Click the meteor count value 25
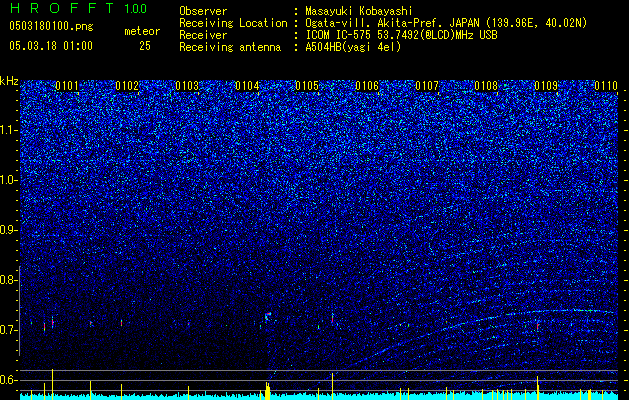Image resolution: width=629 pixels, height=400 pixels. tap(145, 46)
